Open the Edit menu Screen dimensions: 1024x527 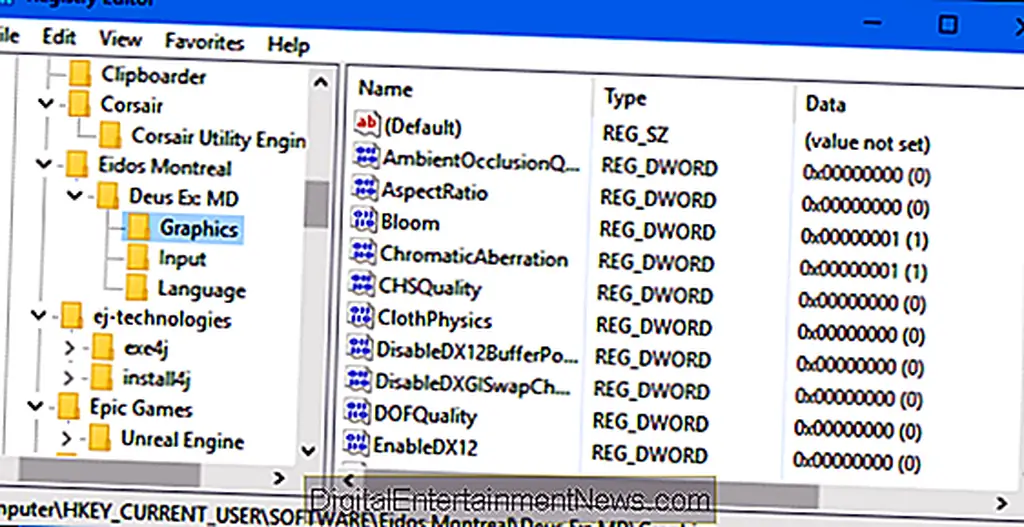59,36
